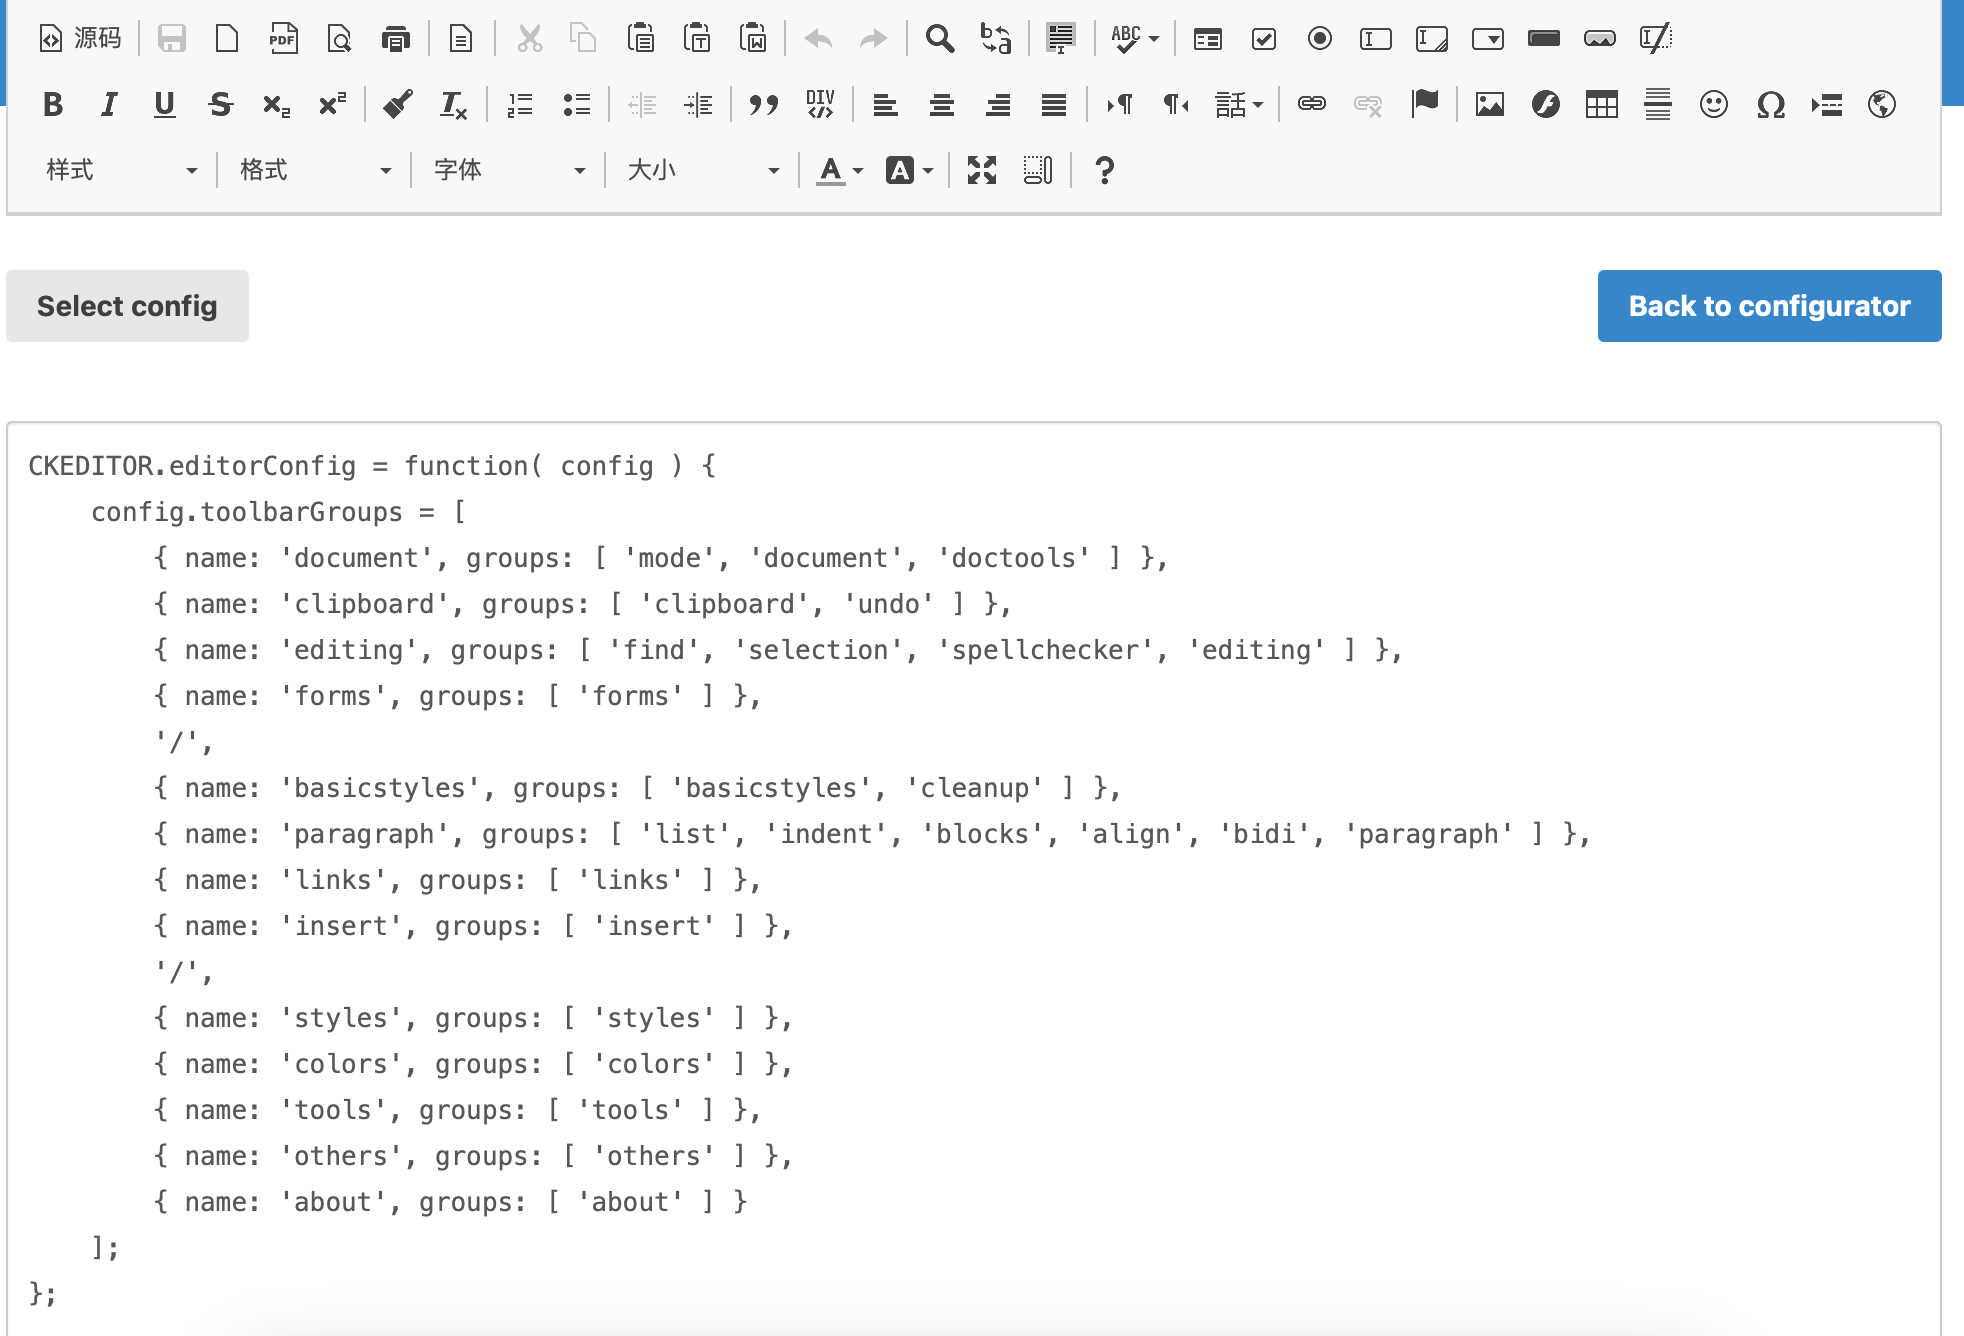
Task: Insert special character with Omega icon
Action: [1770, 104]
